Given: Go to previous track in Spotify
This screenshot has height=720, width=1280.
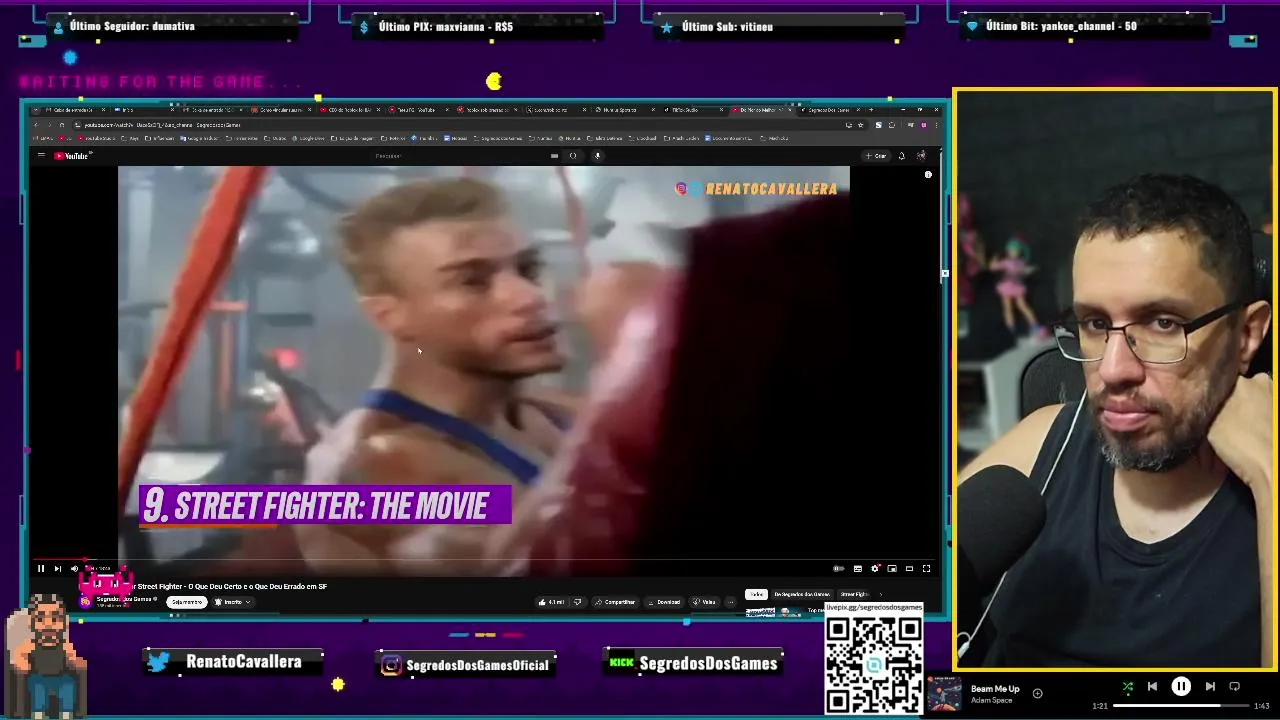Looking at the screenshot, I should [1152, 687].
